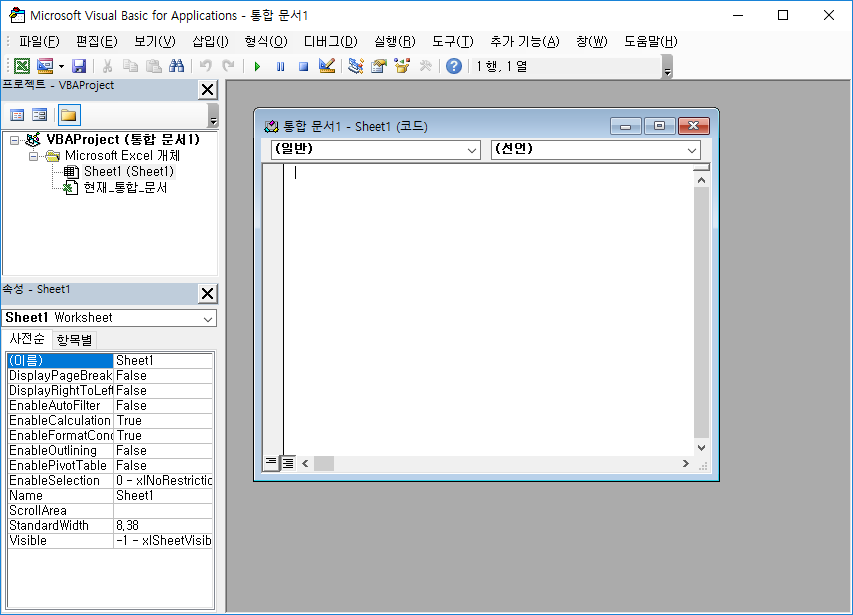Select VBAProject (통합 문서1) root node
The width and height of the screenshot is (853, 615).
tap(123, 139)
